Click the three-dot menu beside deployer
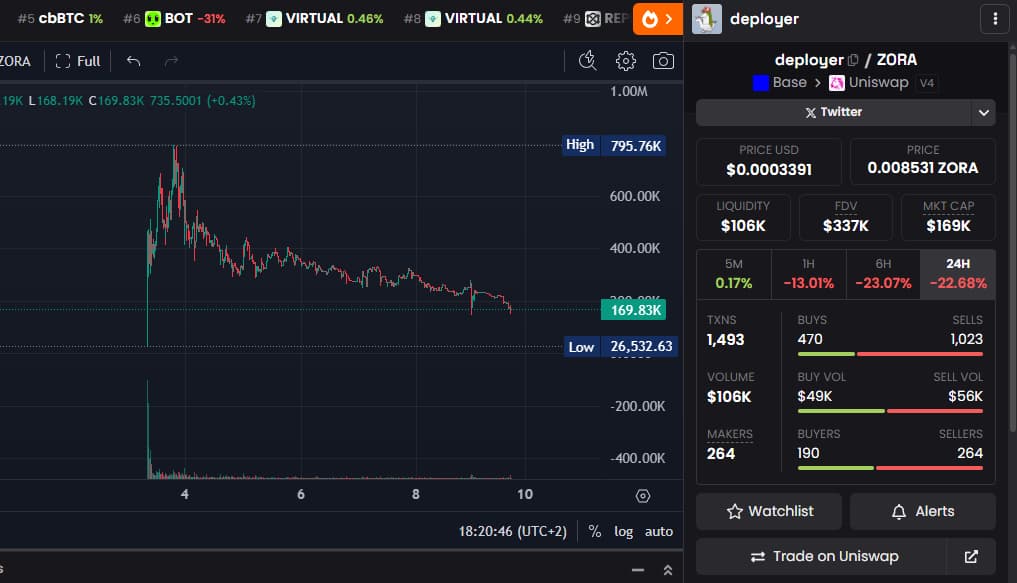 994,19
